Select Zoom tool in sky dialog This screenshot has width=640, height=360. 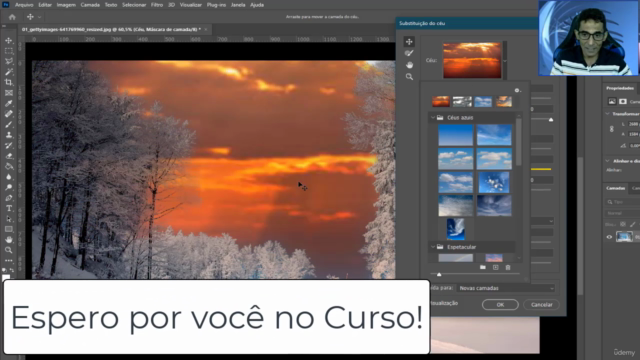[x=409, y=77]
